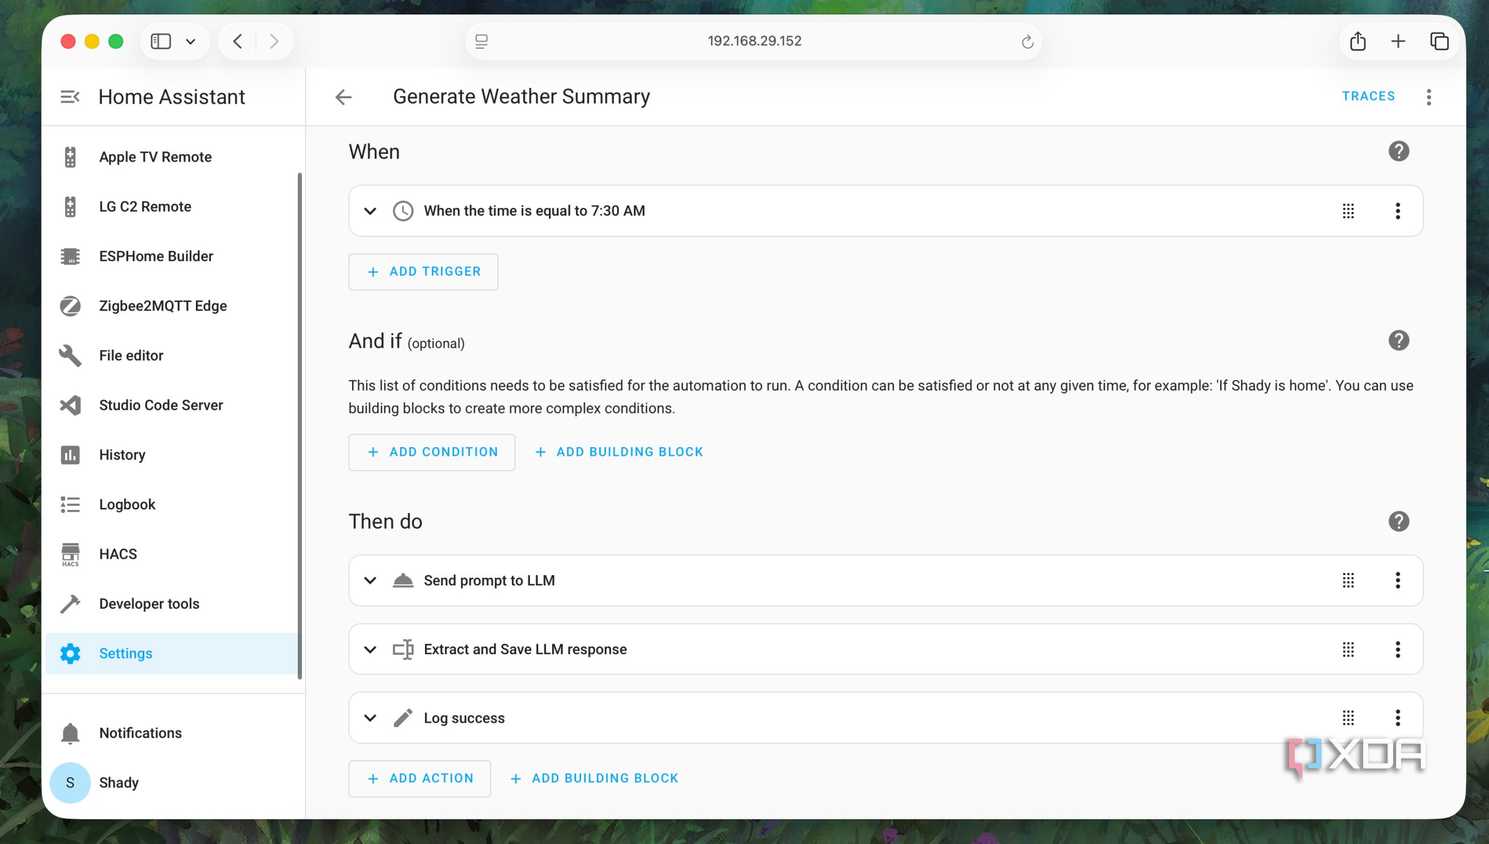Expand the 7:30 AM time trigger row
The height and width of the screenshot is (844, 1489).
tap(370, 211)
